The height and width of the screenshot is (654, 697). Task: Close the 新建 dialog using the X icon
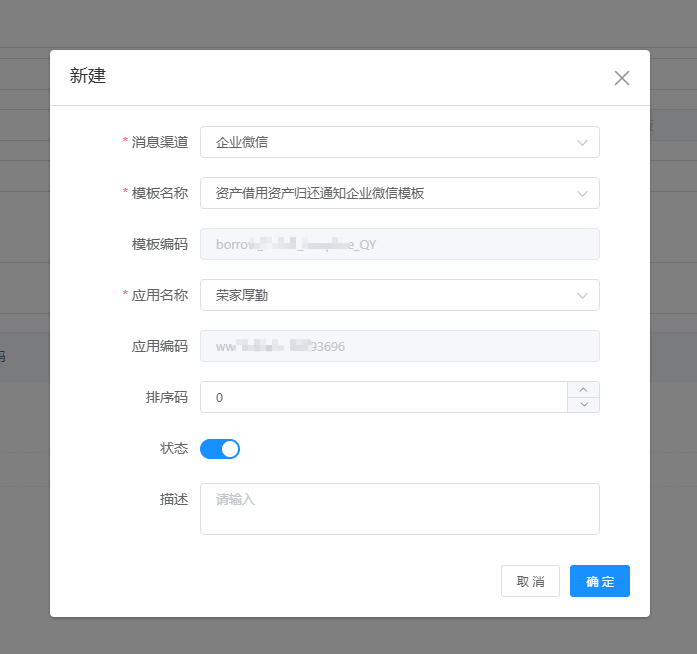click(x=622, y=78)
